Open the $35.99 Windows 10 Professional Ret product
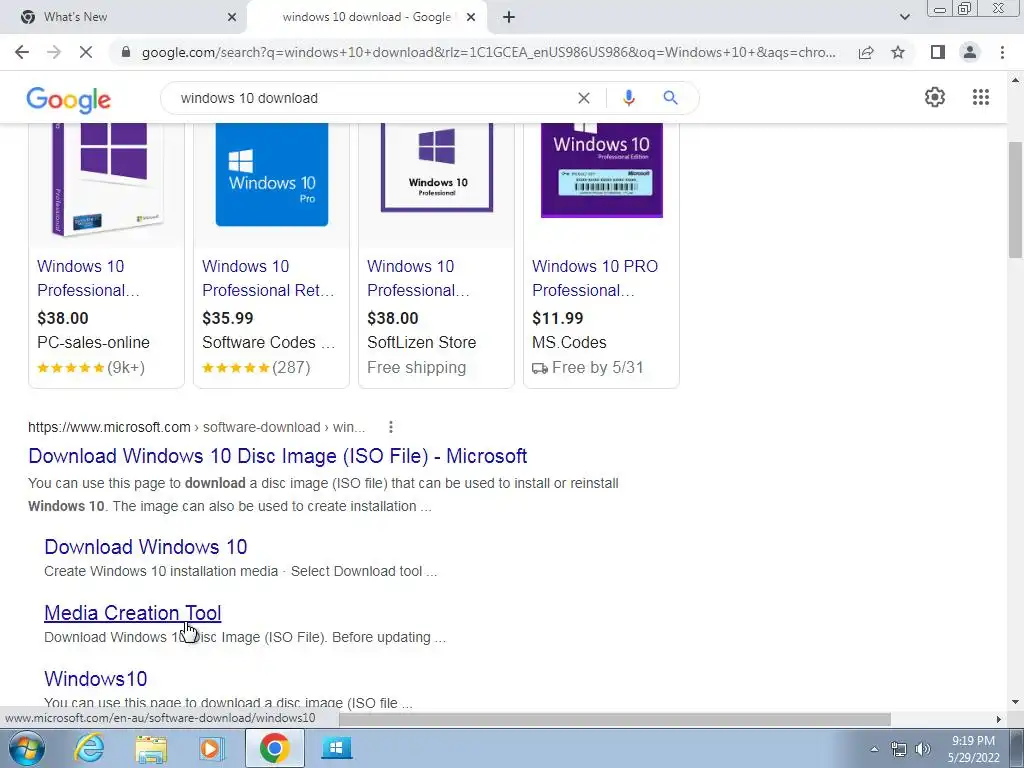Image resolution: width=1024 pixels, height=768 pixels. (268, 278)
